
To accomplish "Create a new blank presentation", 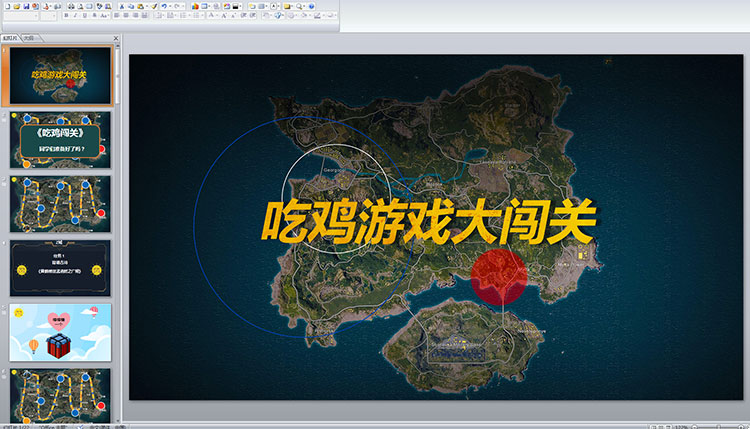I will pos(8,6).
